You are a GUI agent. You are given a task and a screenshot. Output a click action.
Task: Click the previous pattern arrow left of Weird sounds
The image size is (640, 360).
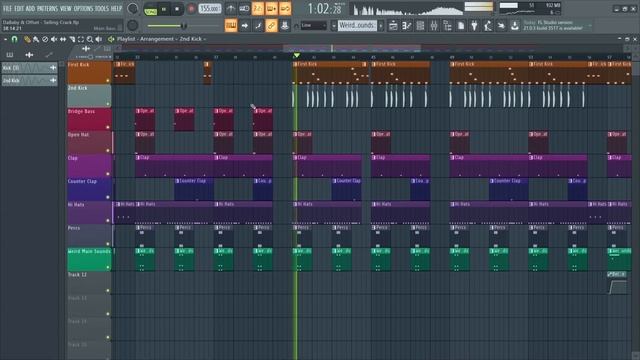coord(333,26)
